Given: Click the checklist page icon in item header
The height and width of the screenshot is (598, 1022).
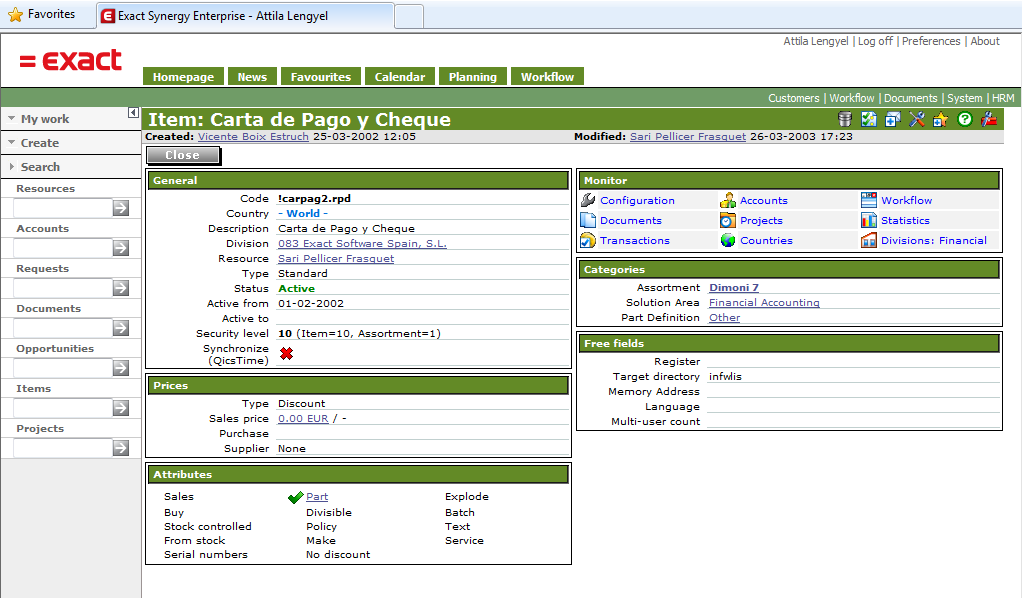Looking at the screenshot, I should (869, 119).
